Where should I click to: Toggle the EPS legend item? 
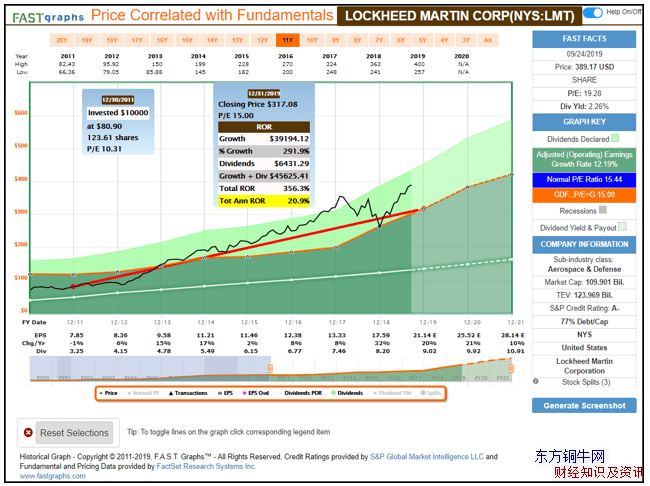pos(226,393)
